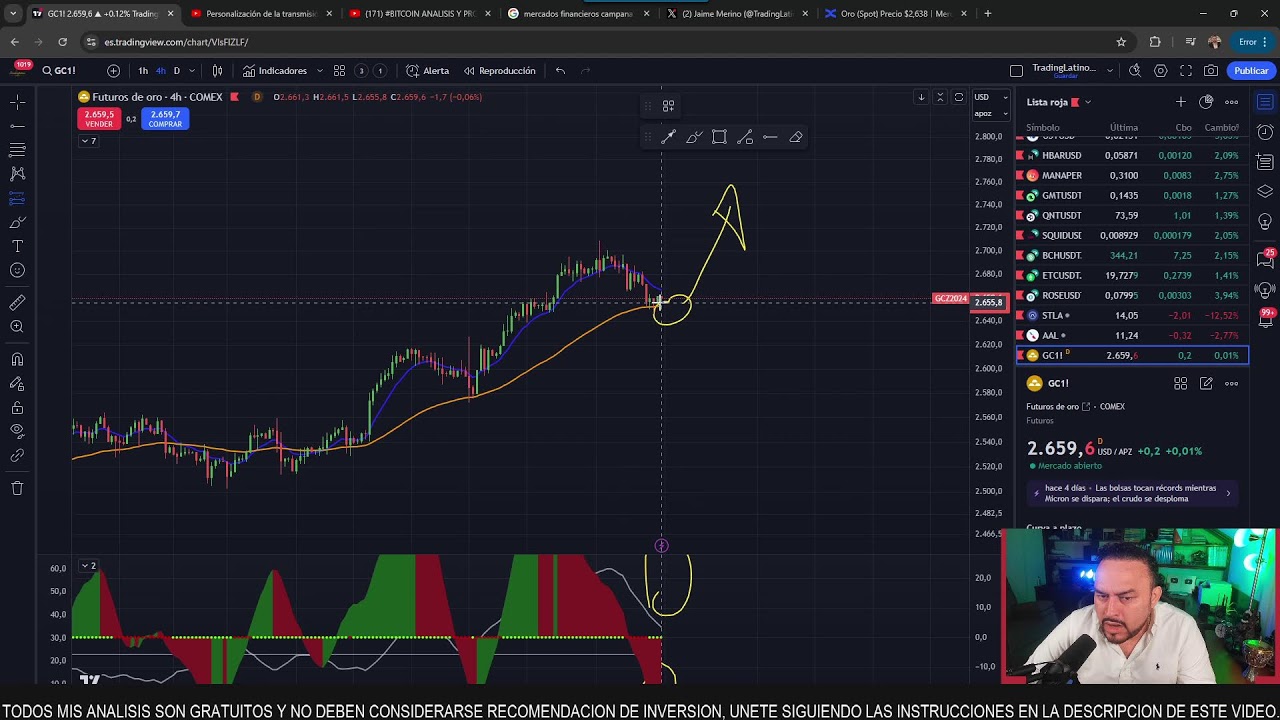The height and width of the screenshot is (720, 1280).
Task: Switch to the Oro (Spot) Precio browser tab
Action: click(x=895, y=14)
